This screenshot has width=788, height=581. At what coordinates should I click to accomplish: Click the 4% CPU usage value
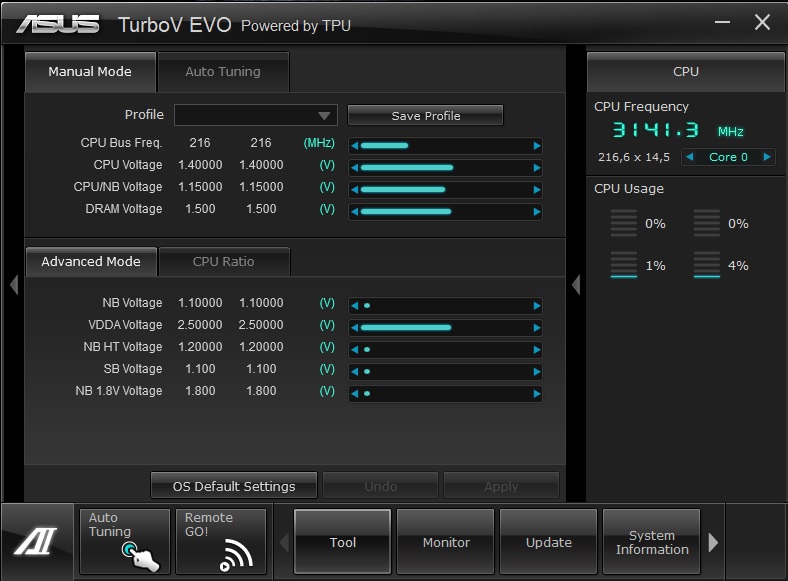(738, 265)
